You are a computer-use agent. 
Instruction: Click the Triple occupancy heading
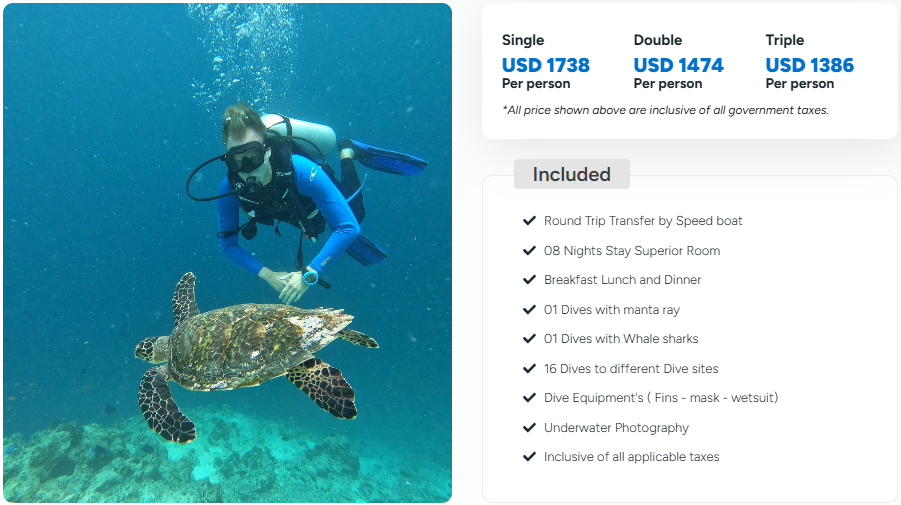click(785, 40)
